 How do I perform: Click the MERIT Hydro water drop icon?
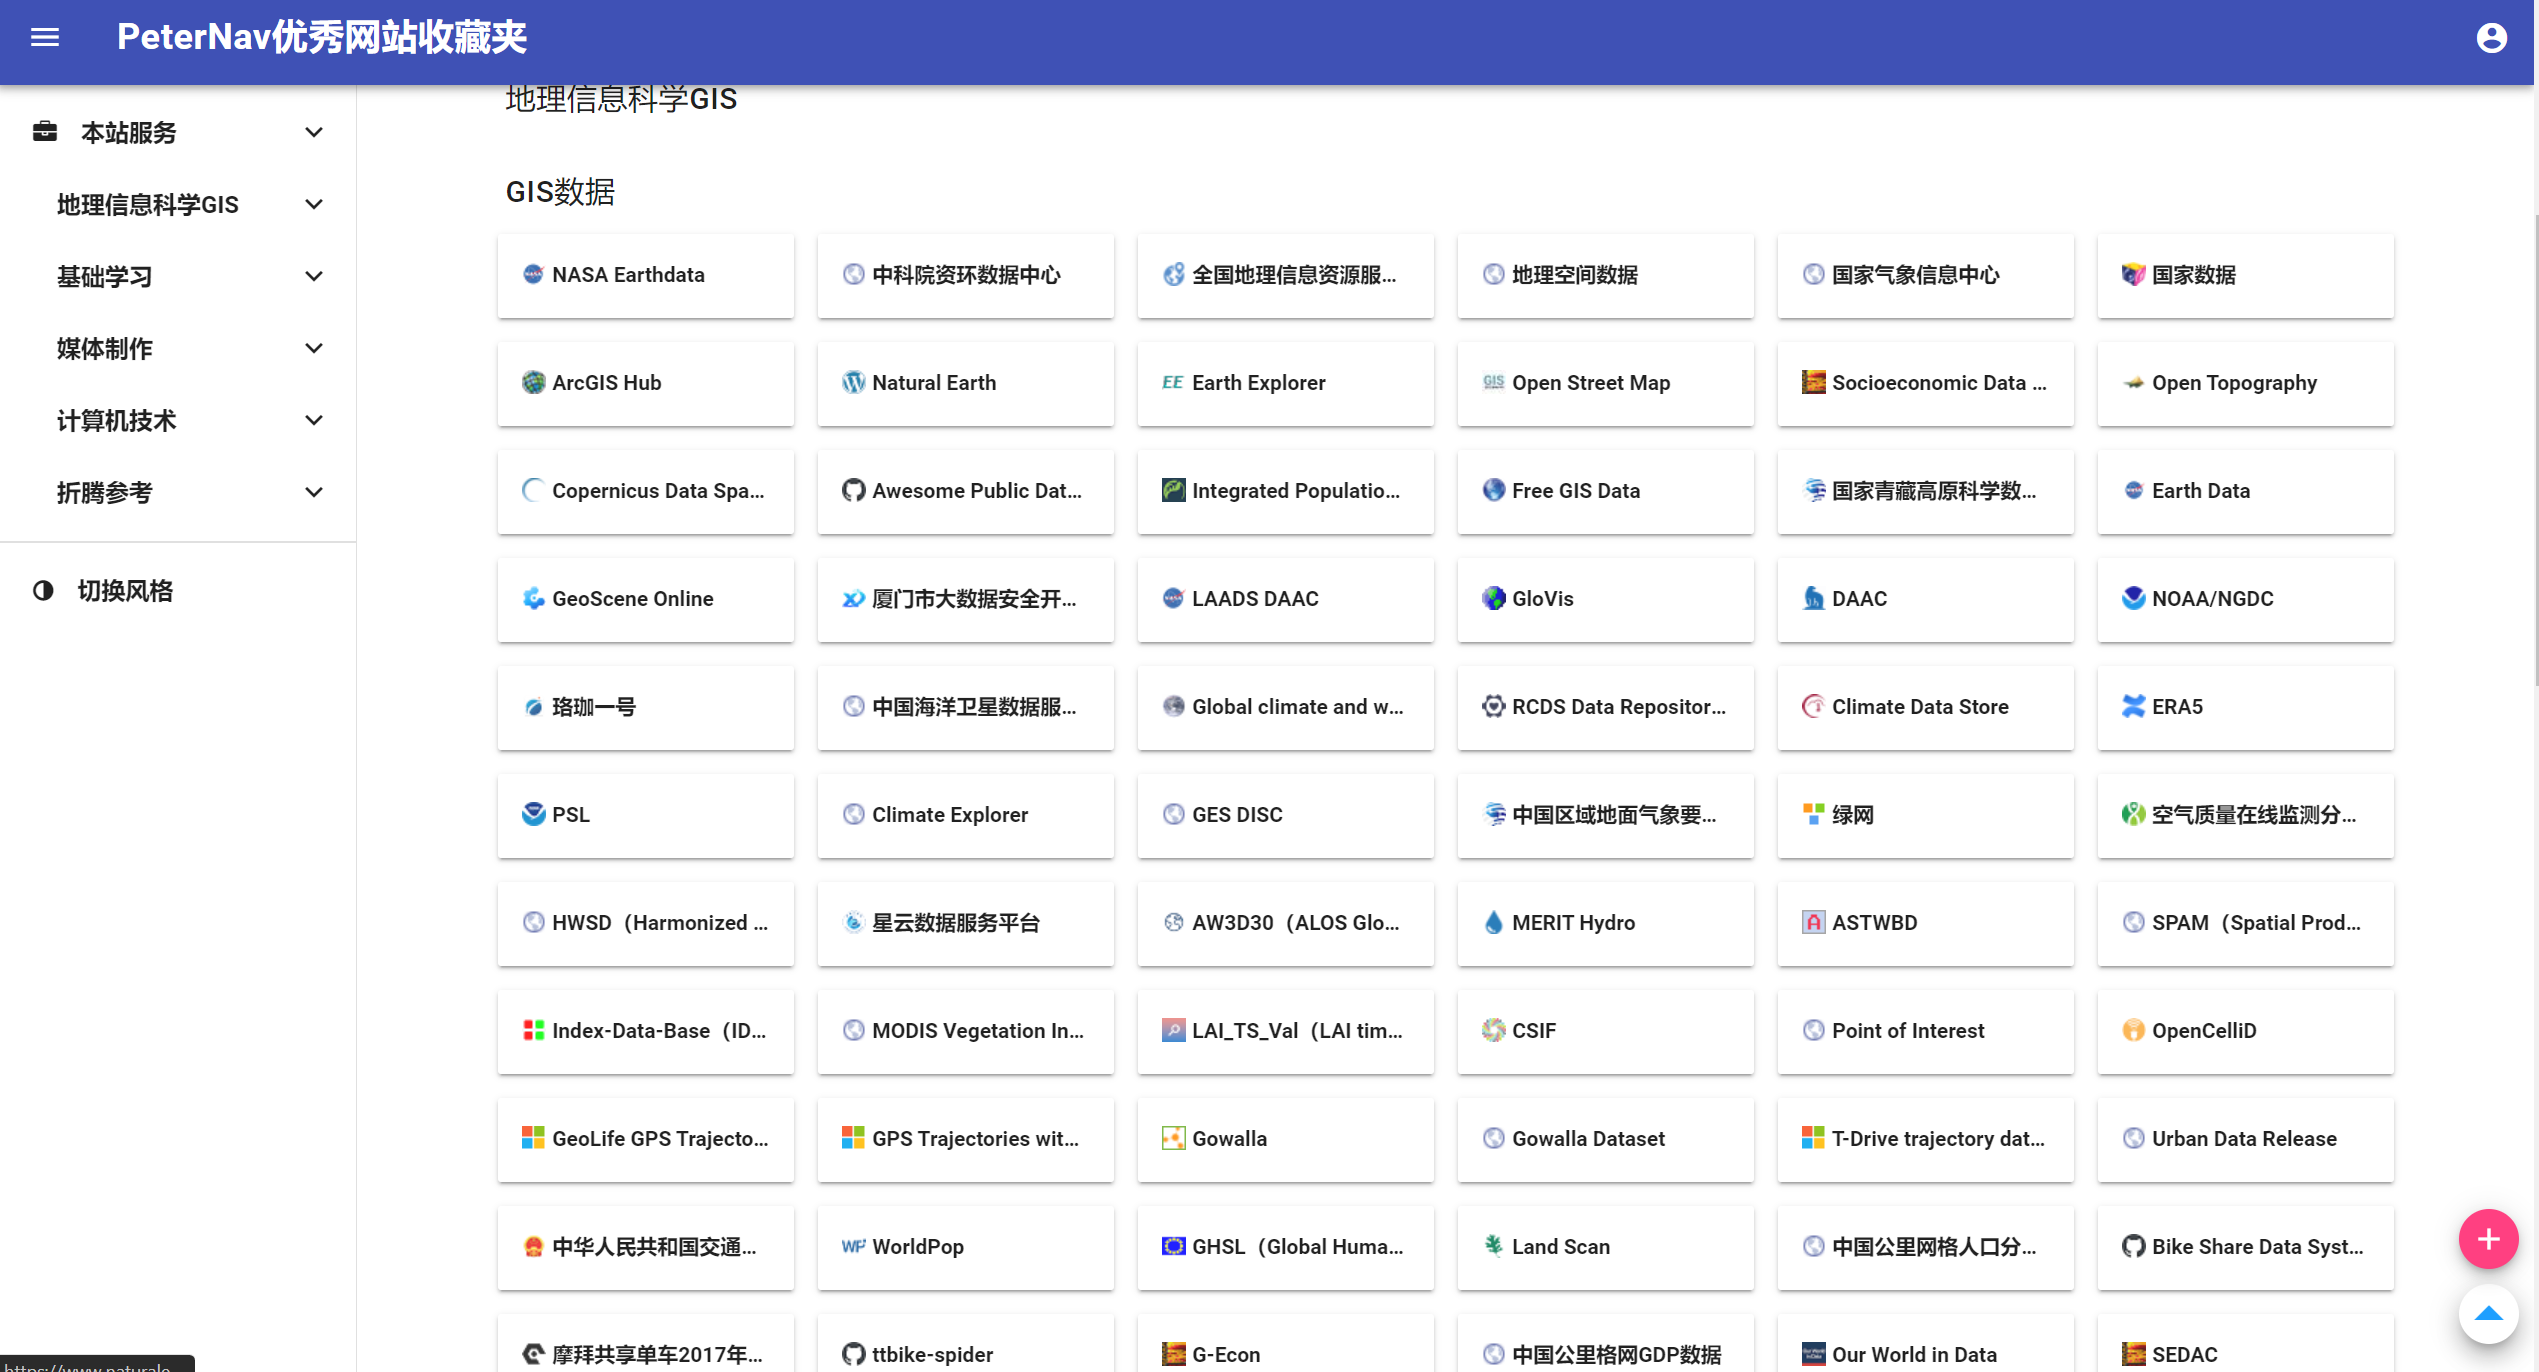coord(1493,922)
